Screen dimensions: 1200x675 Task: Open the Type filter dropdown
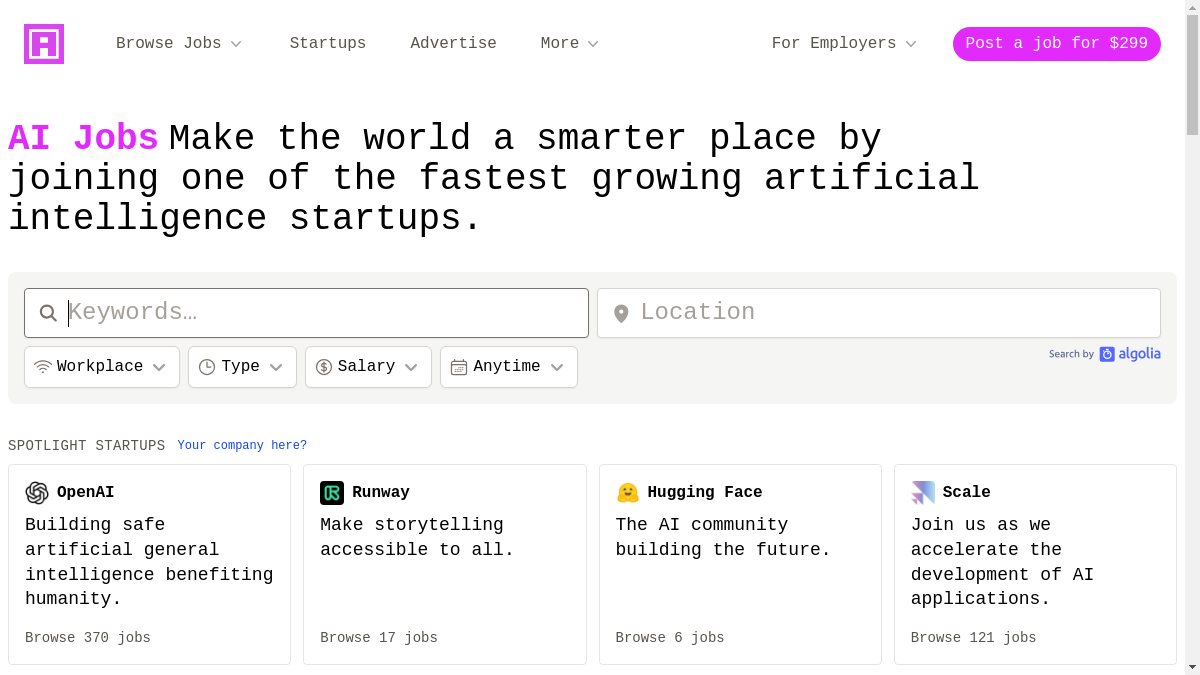(242, 367)
